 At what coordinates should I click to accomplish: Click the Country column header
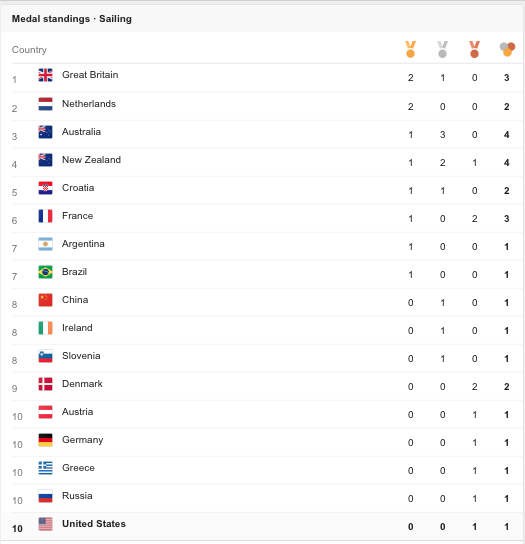29,50
